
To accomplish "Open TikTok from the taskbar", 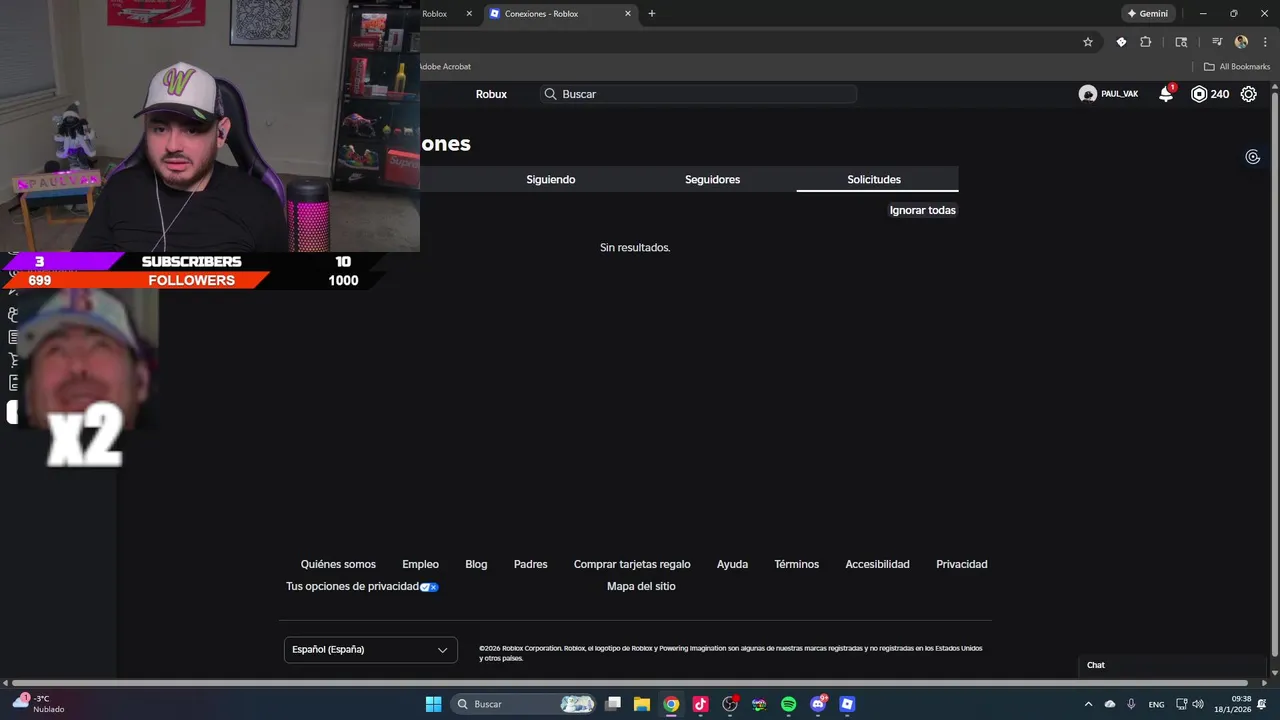I will tap(700, 704).
